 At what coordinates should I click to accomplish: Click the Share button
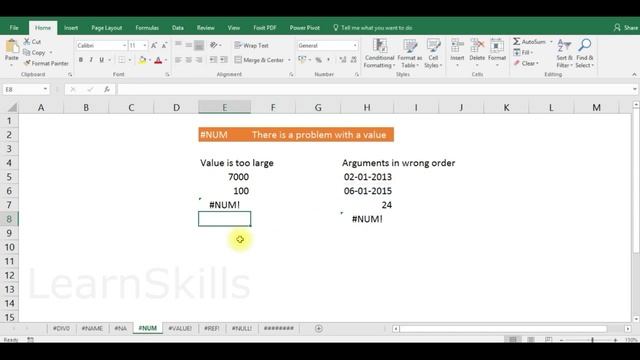[625, 28]
